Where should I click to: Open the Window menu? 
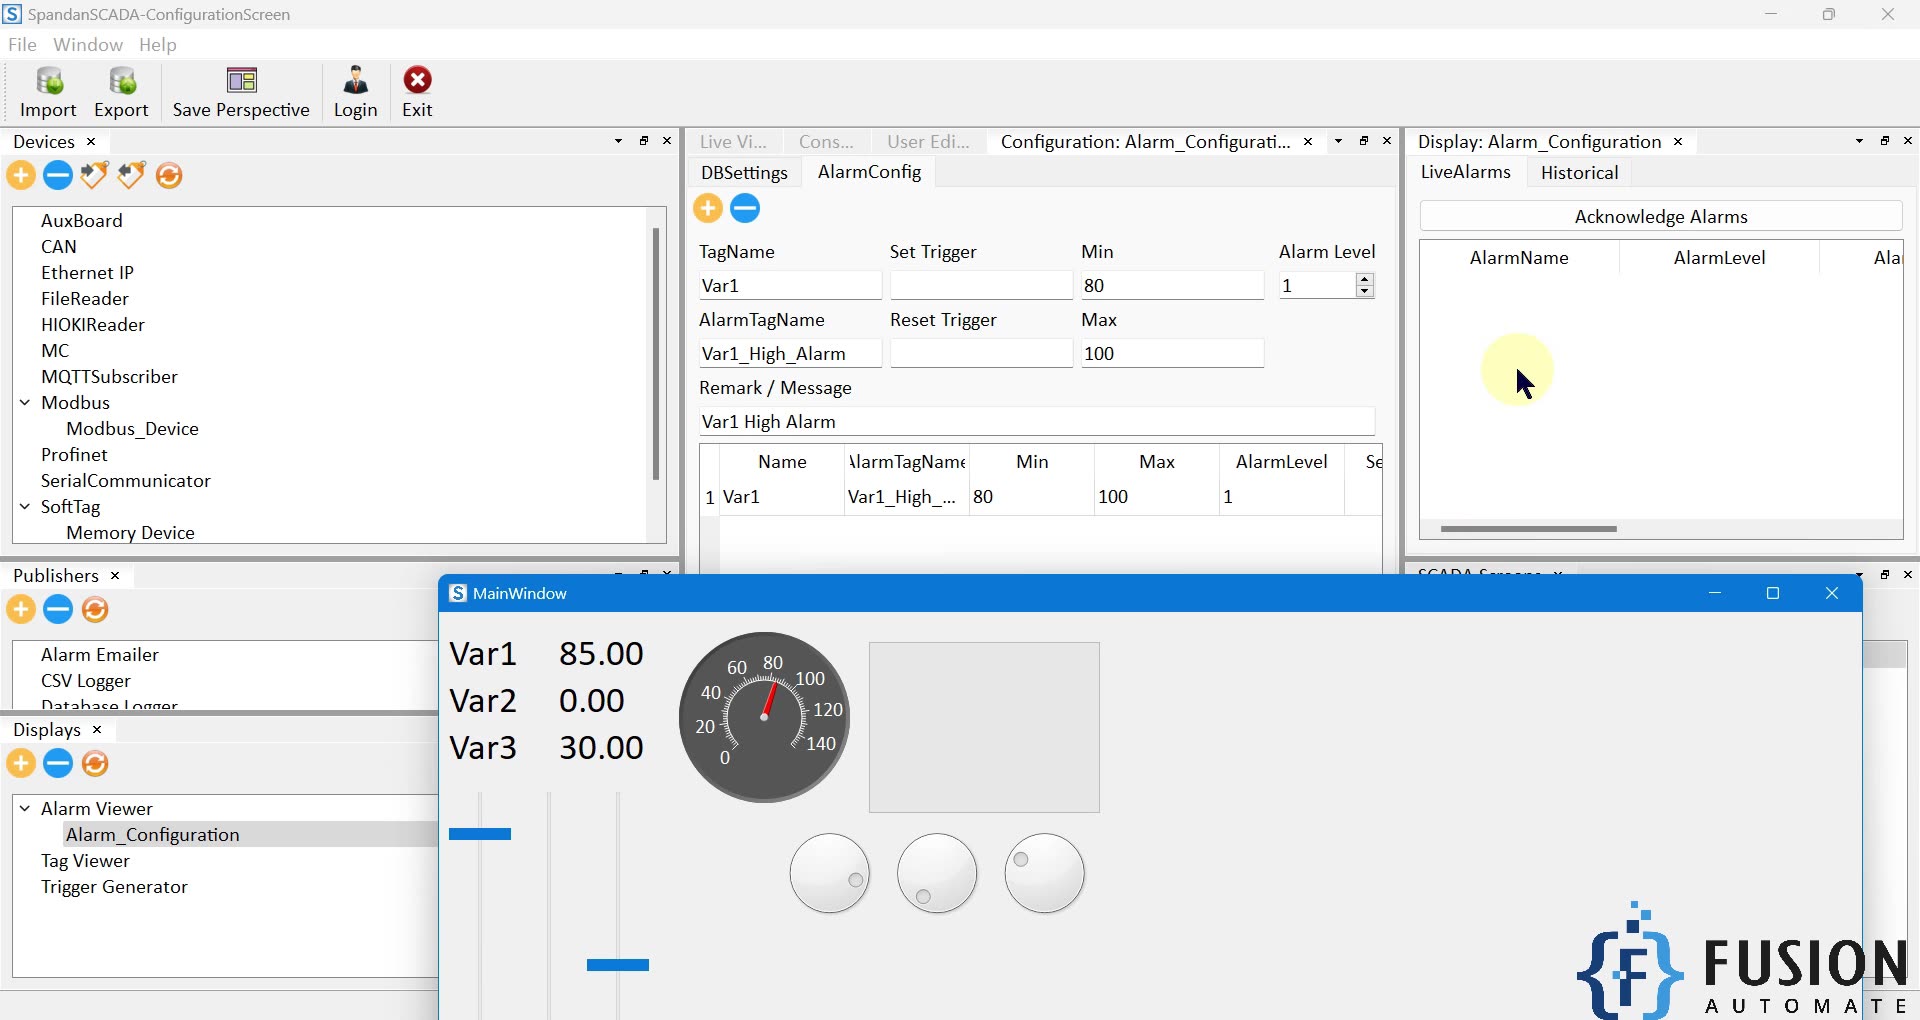click(x=88, y=45)
